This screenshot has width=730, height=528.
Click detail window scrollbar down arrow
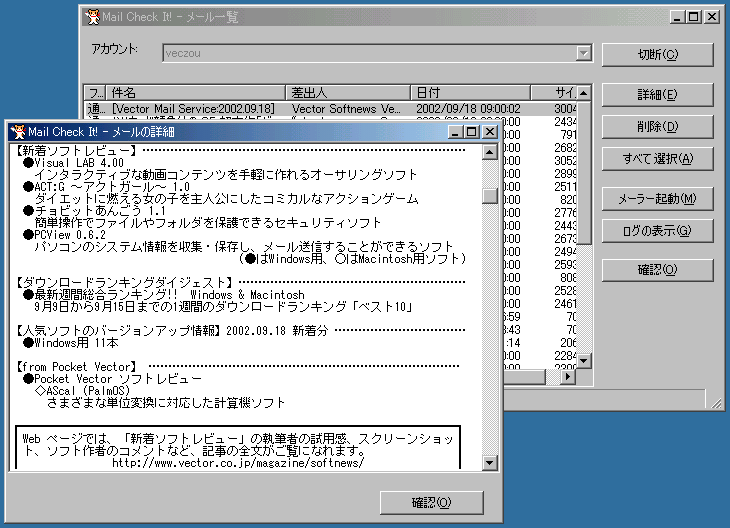(x=489, y=462)
